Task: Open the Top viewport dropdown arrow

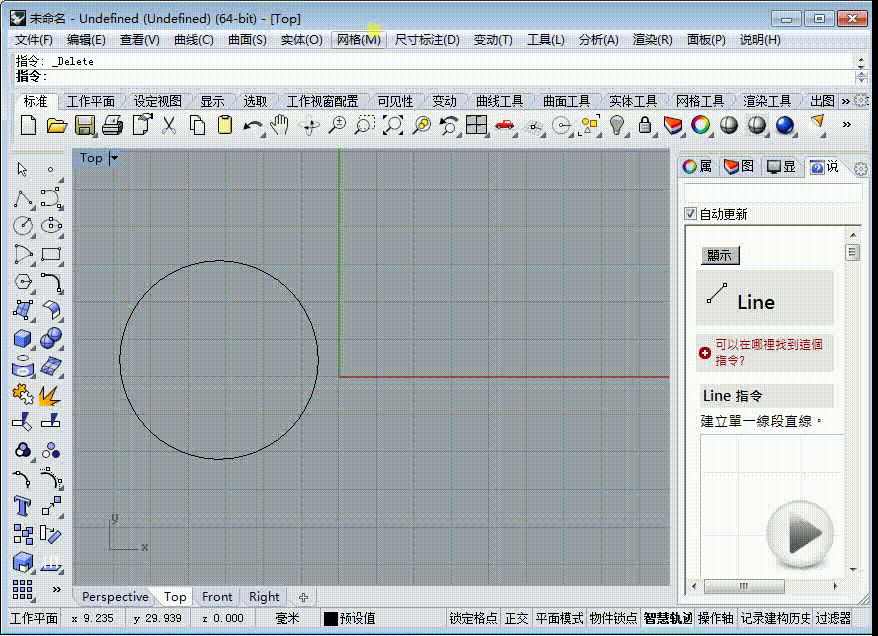Action: [114, 158]
